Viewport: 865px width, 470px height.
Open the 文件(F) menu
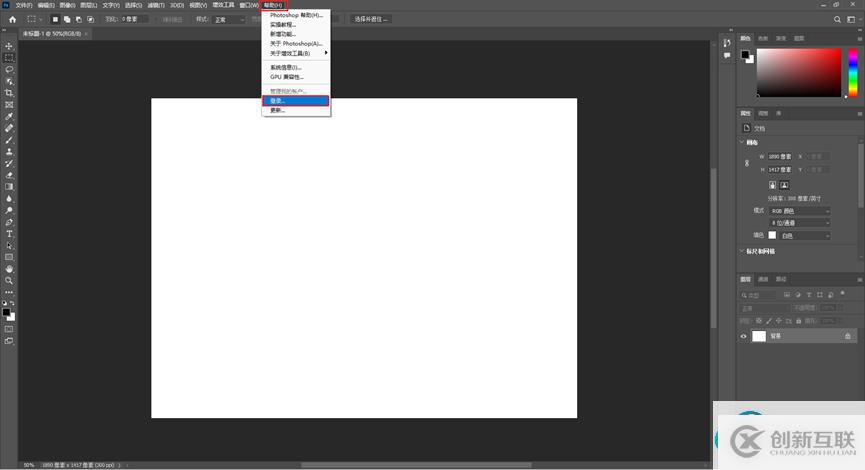[24, 5]
